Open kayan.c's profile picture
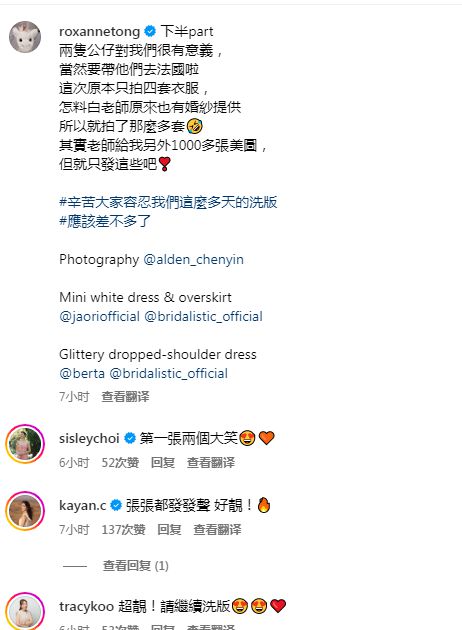This screenshot has height=630, width=462. 25,511
